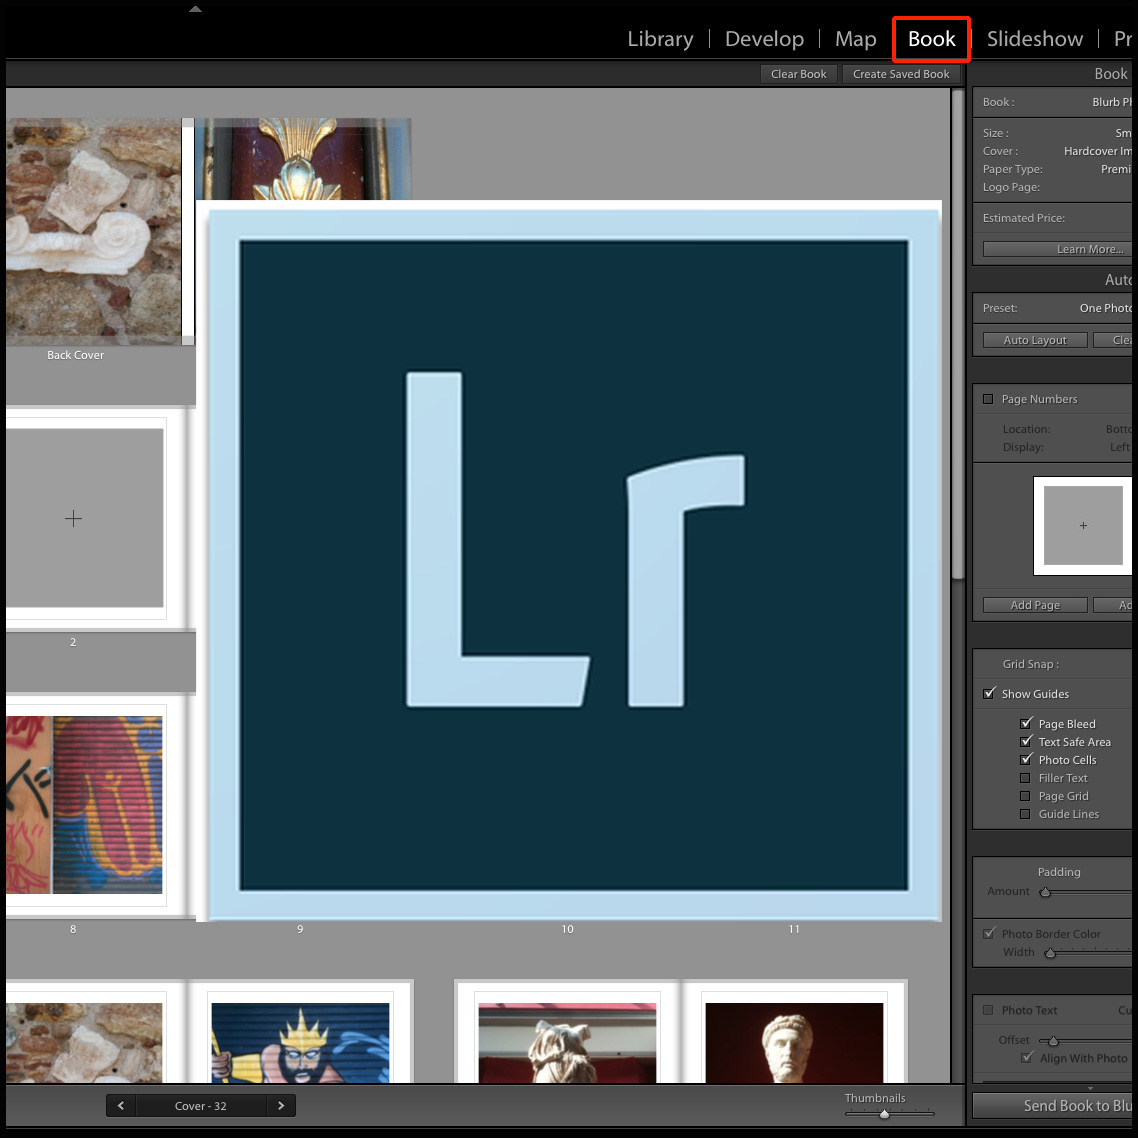The image size is (1138, 1138).
Task: Collapse the top module picker panel arrow
Action: click(195, 9)
